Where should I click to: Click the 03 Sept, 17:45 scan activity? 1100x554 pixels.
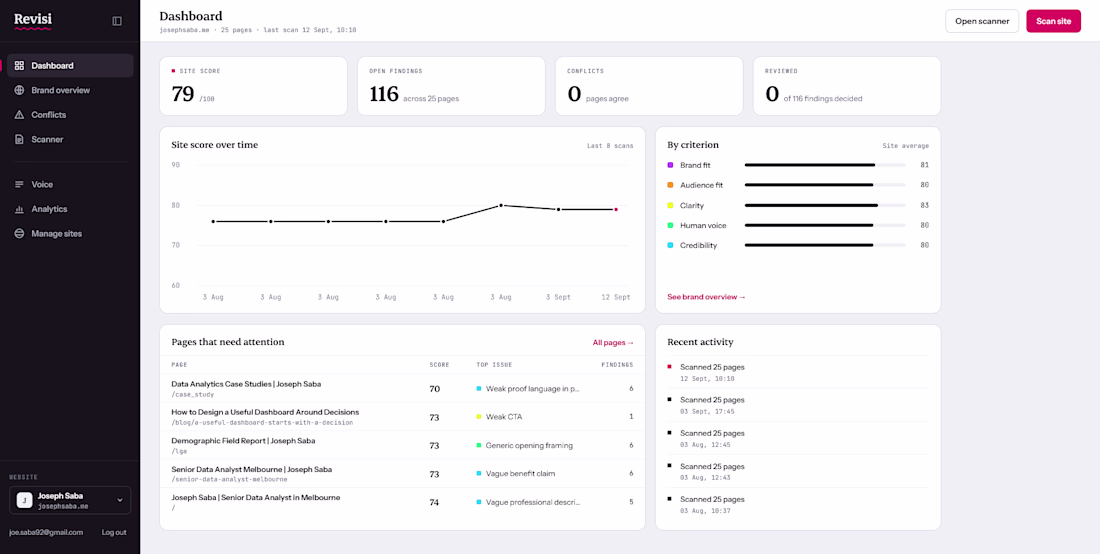click(798, 405)
